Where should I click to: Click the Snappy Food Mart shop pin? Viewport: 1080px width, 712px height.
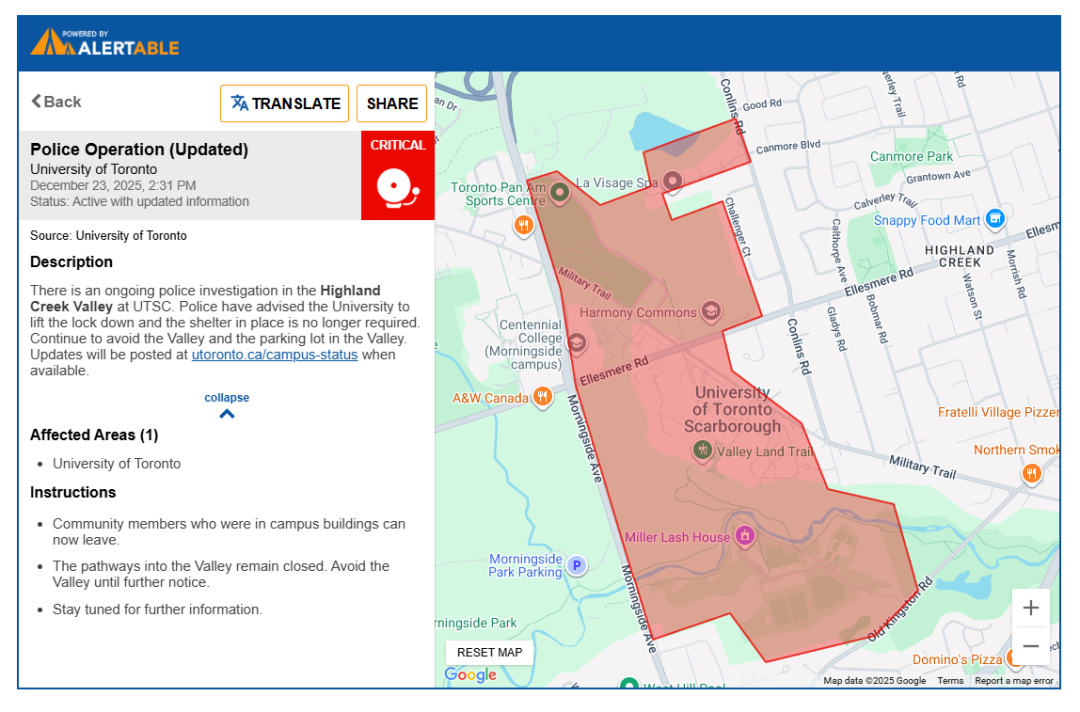click(x=994, y=219)
